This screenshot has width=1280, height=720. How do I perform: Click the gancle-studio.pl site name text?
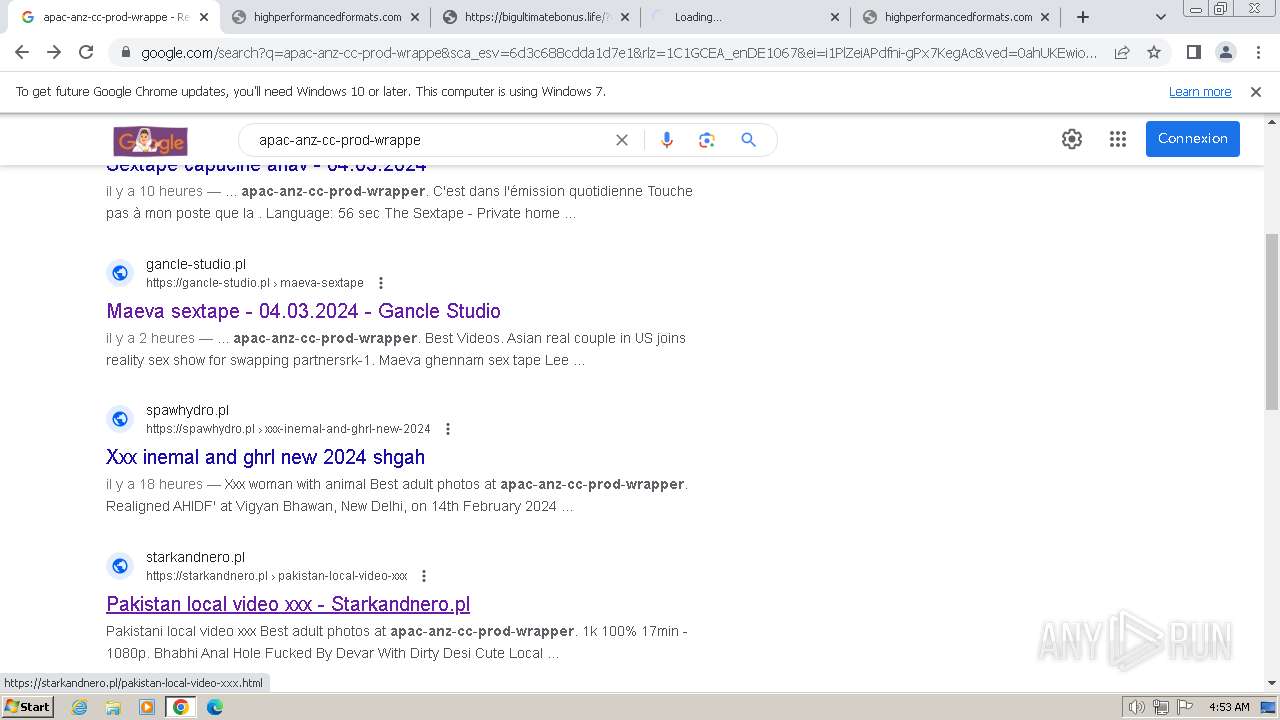pos(196,264)
